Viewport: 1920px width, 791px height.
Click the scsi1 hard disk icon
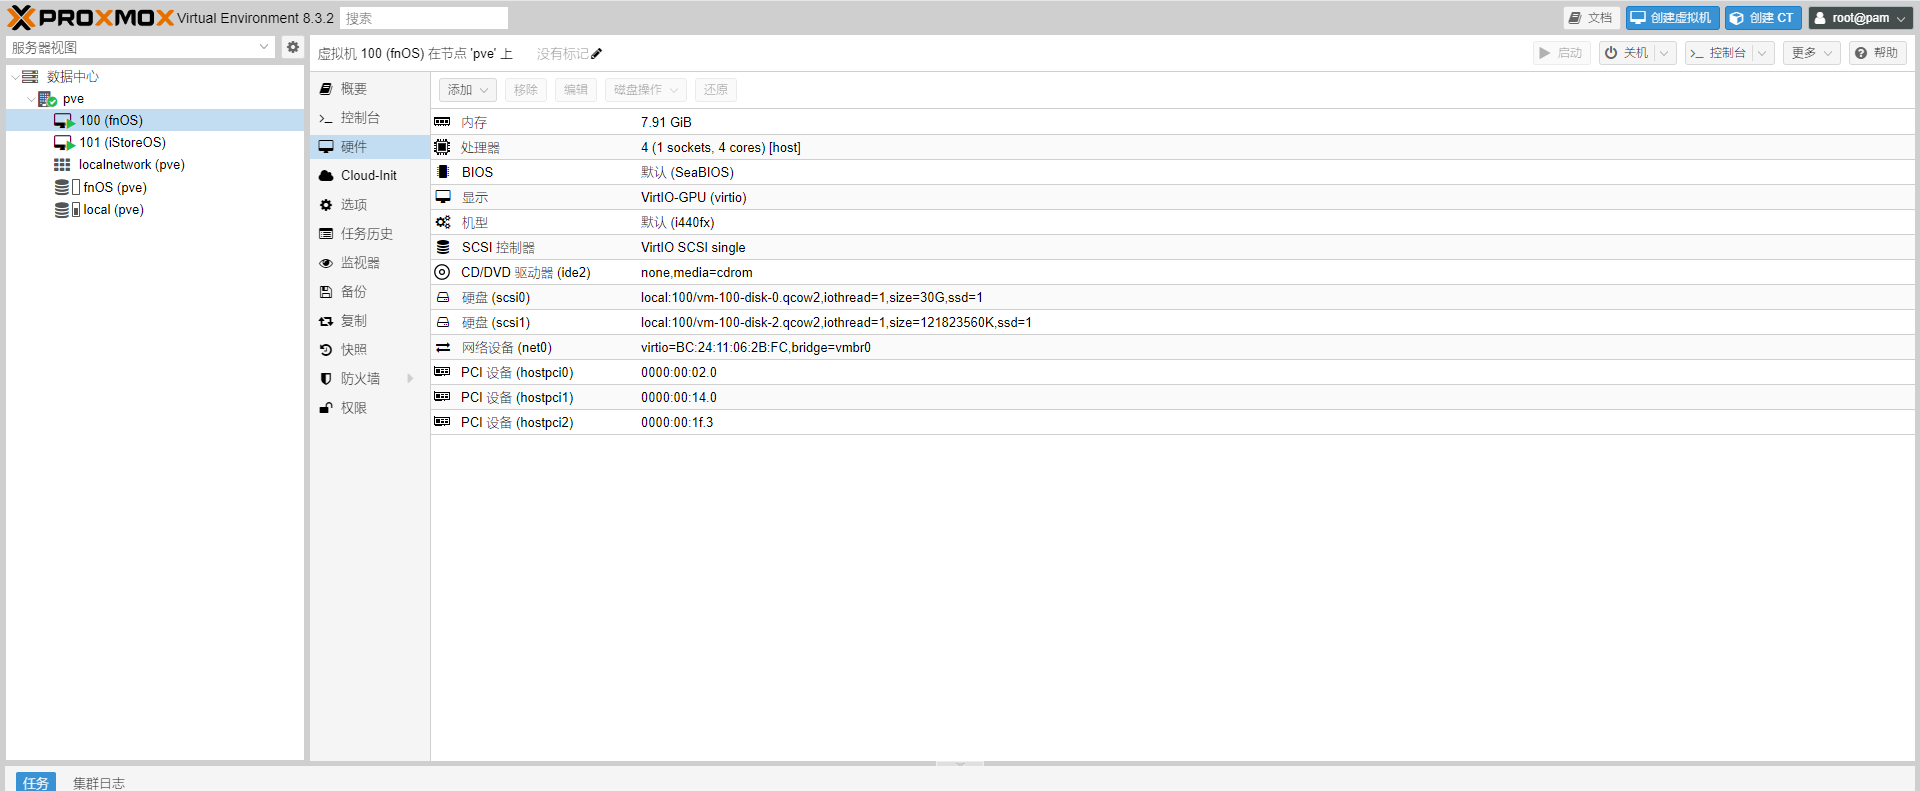pyautogui.click(x=442, y=322)
